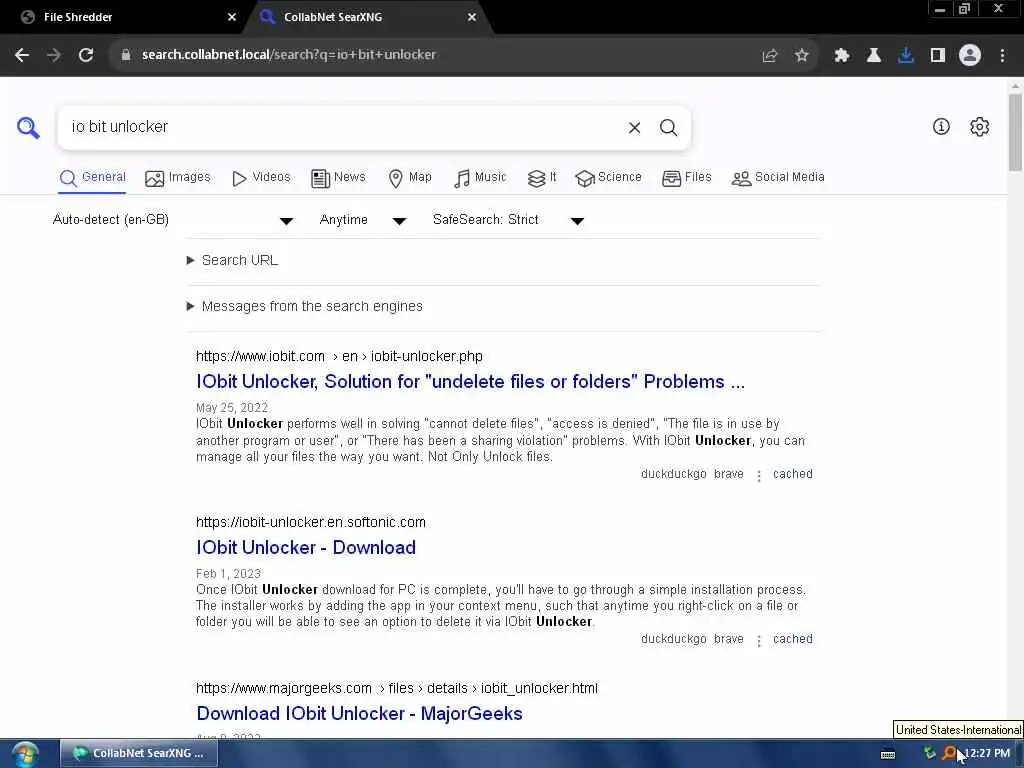This screenshot has height=768, width=1024.
Task: Click the iobit-unlocker.en.softonic.com URL text
Action: point(311,522)
